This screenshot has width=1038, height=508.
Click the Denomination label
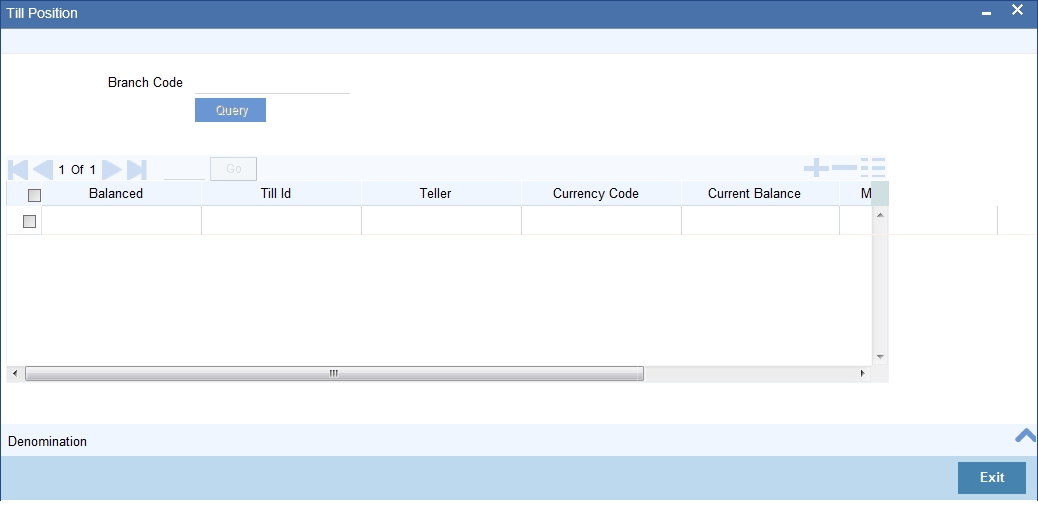(48, 441)
